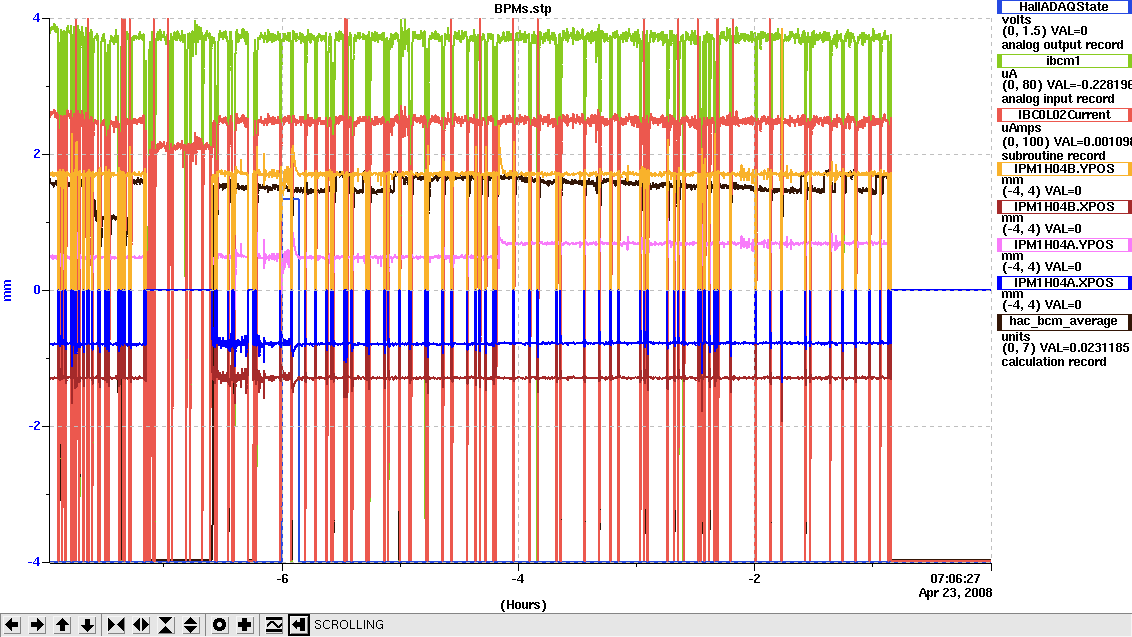Zoom out vertically (up-down triangles icon)
Screen dimensions: 1132x637
[x=191, y=625]
